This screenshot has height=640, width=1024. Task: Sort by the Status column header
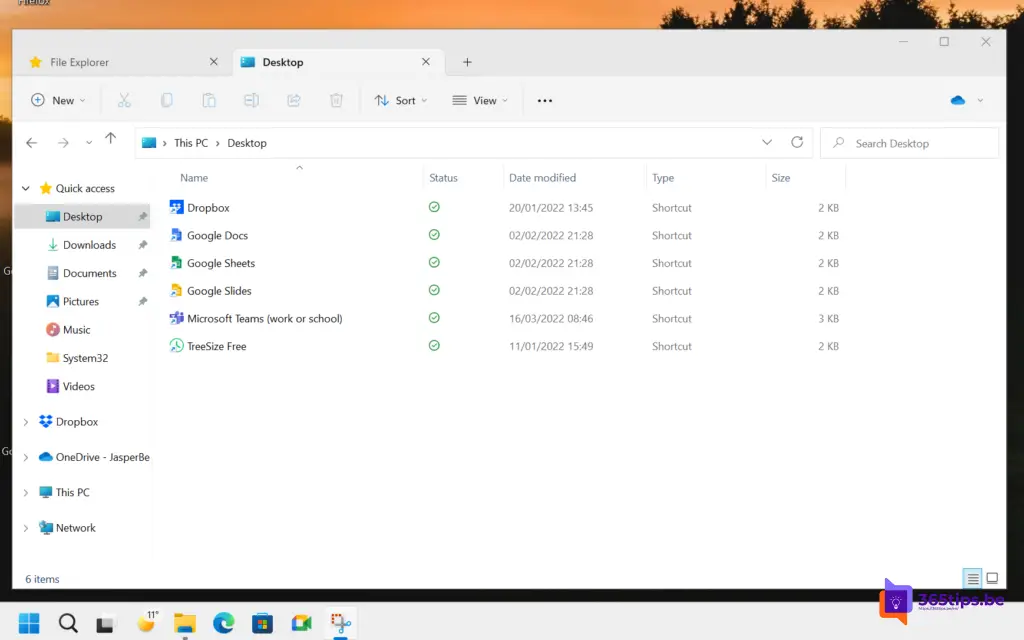click(x=443, y=178)
